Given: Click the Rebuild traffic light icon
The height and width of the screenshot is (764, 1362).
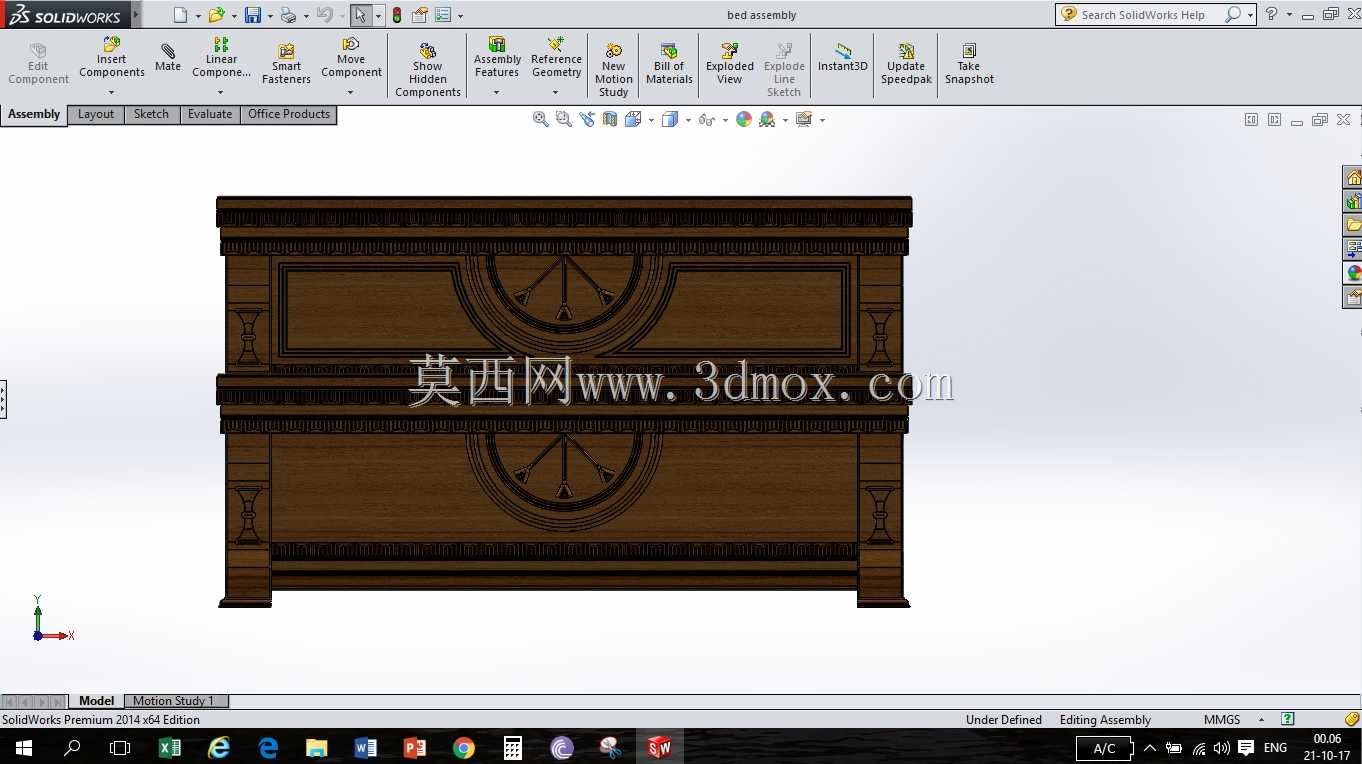Looking at the screenshot, I should [397, 15].
